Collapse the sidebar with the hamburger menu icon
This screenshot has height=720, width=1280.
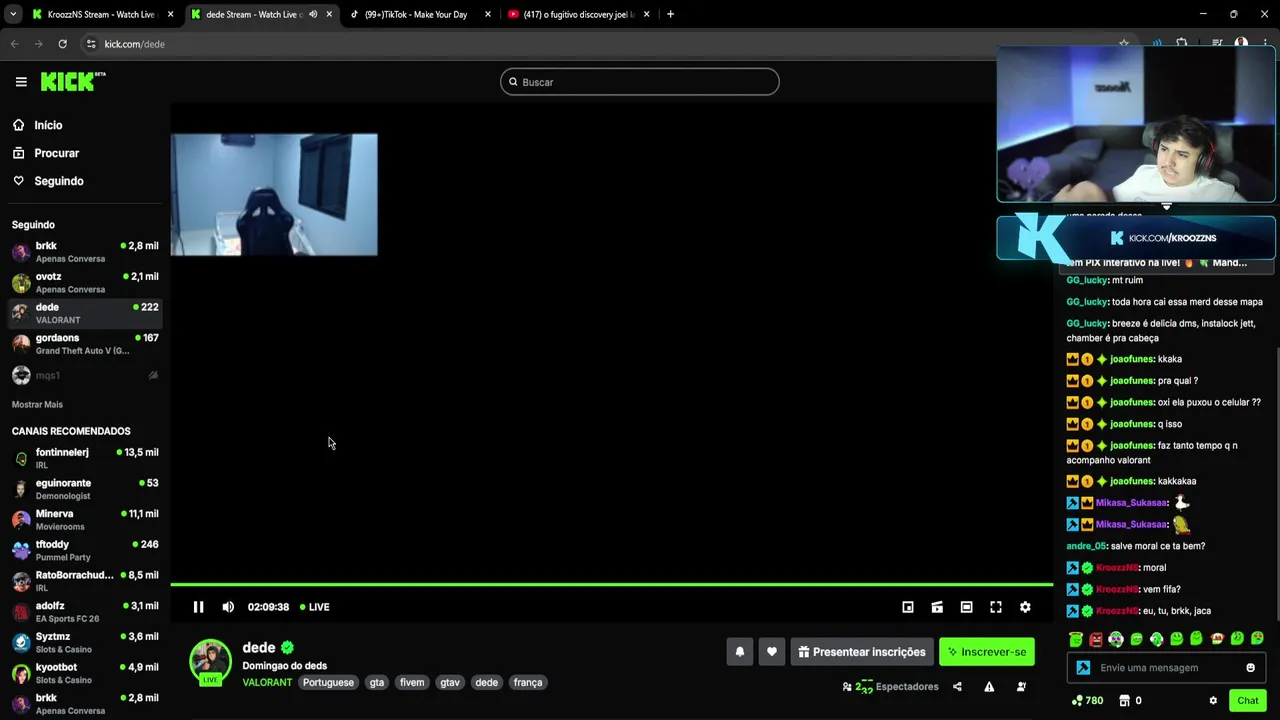[21, 82]
